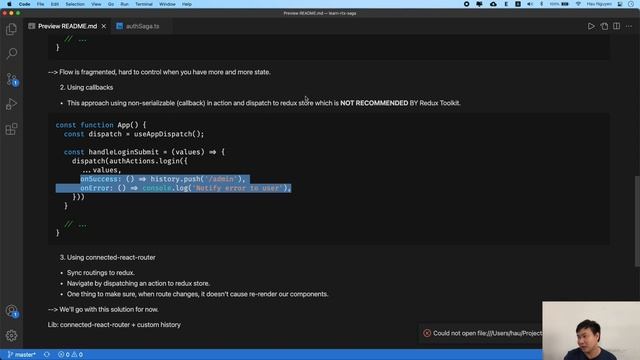
Task: Click the webcam video thumbnail
Action: [x=591, y=331]
